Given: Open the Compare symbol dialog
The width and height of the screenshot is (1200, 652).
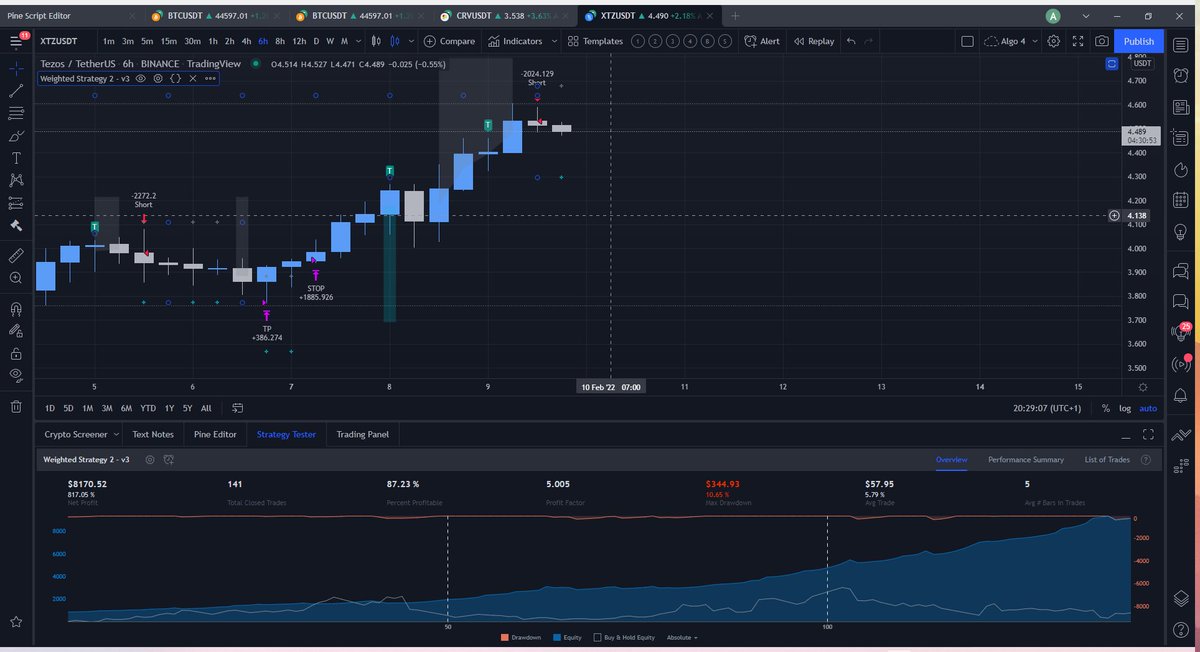Looking at the screenshot, I should coord(449,41).
